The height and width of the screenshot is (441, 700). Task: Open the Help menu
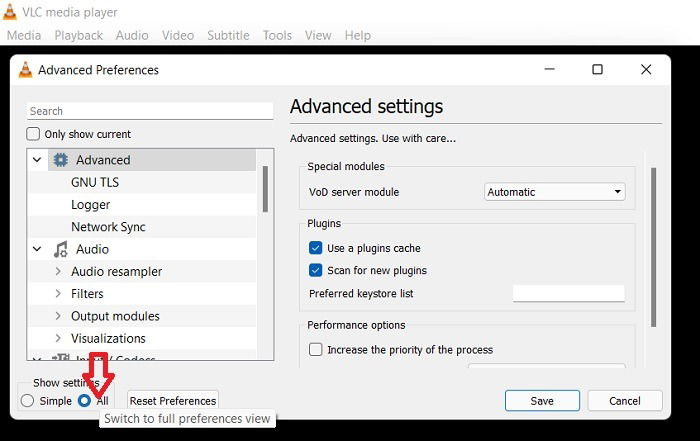(358, 35)
